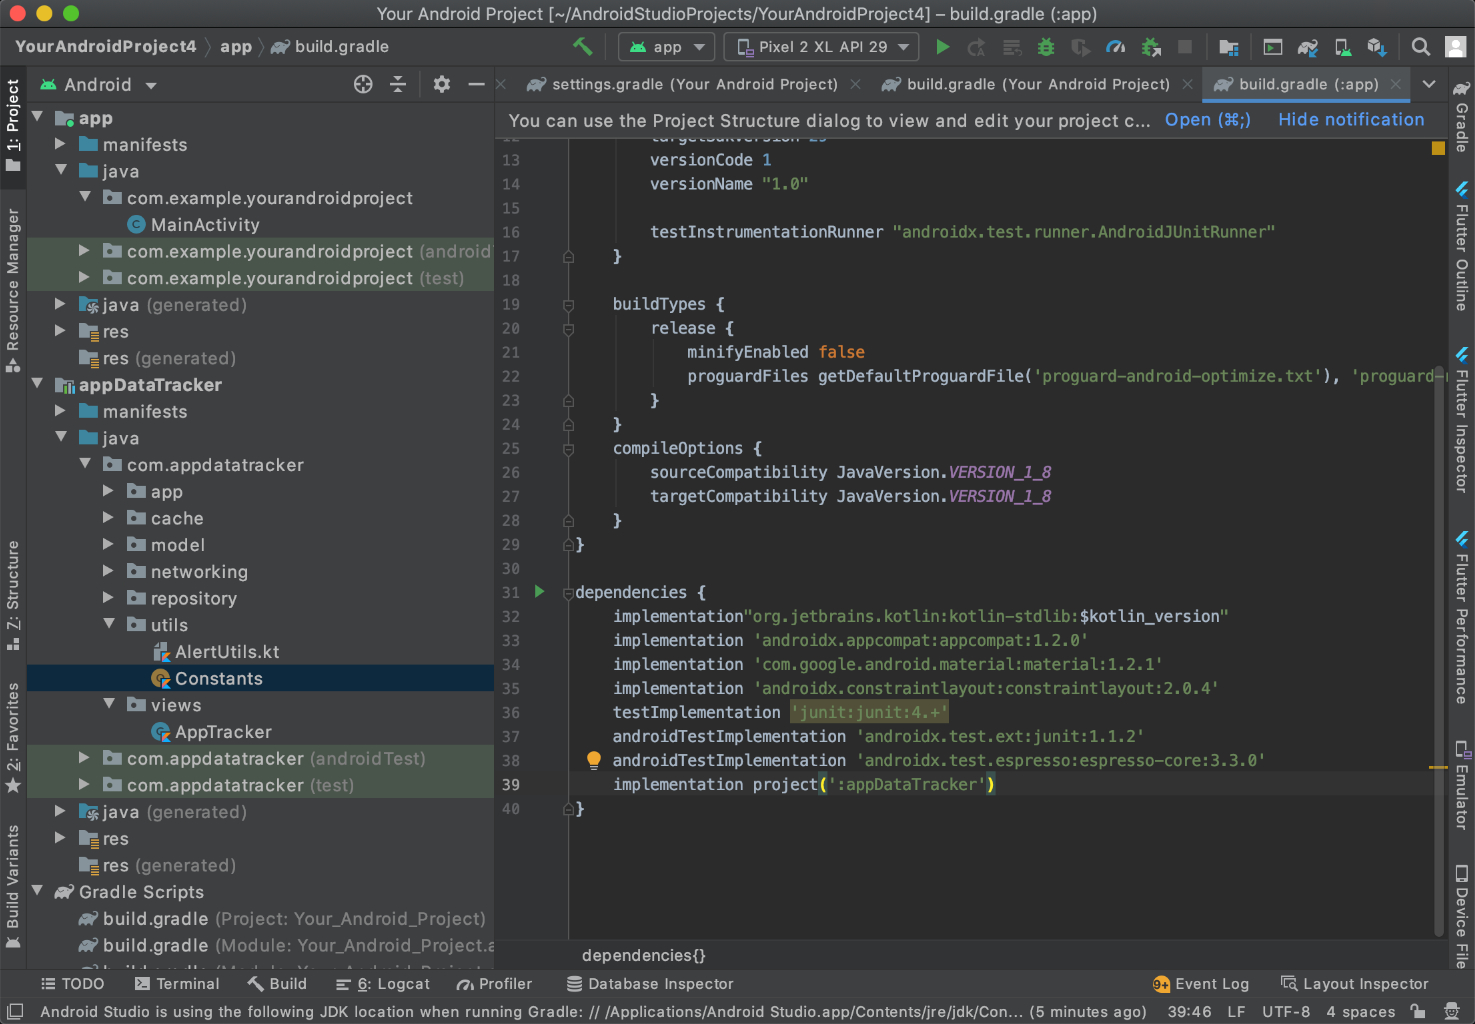Open Project panel gear settings
This screenshot has height=1024, width=1475.
pos(442,85)
